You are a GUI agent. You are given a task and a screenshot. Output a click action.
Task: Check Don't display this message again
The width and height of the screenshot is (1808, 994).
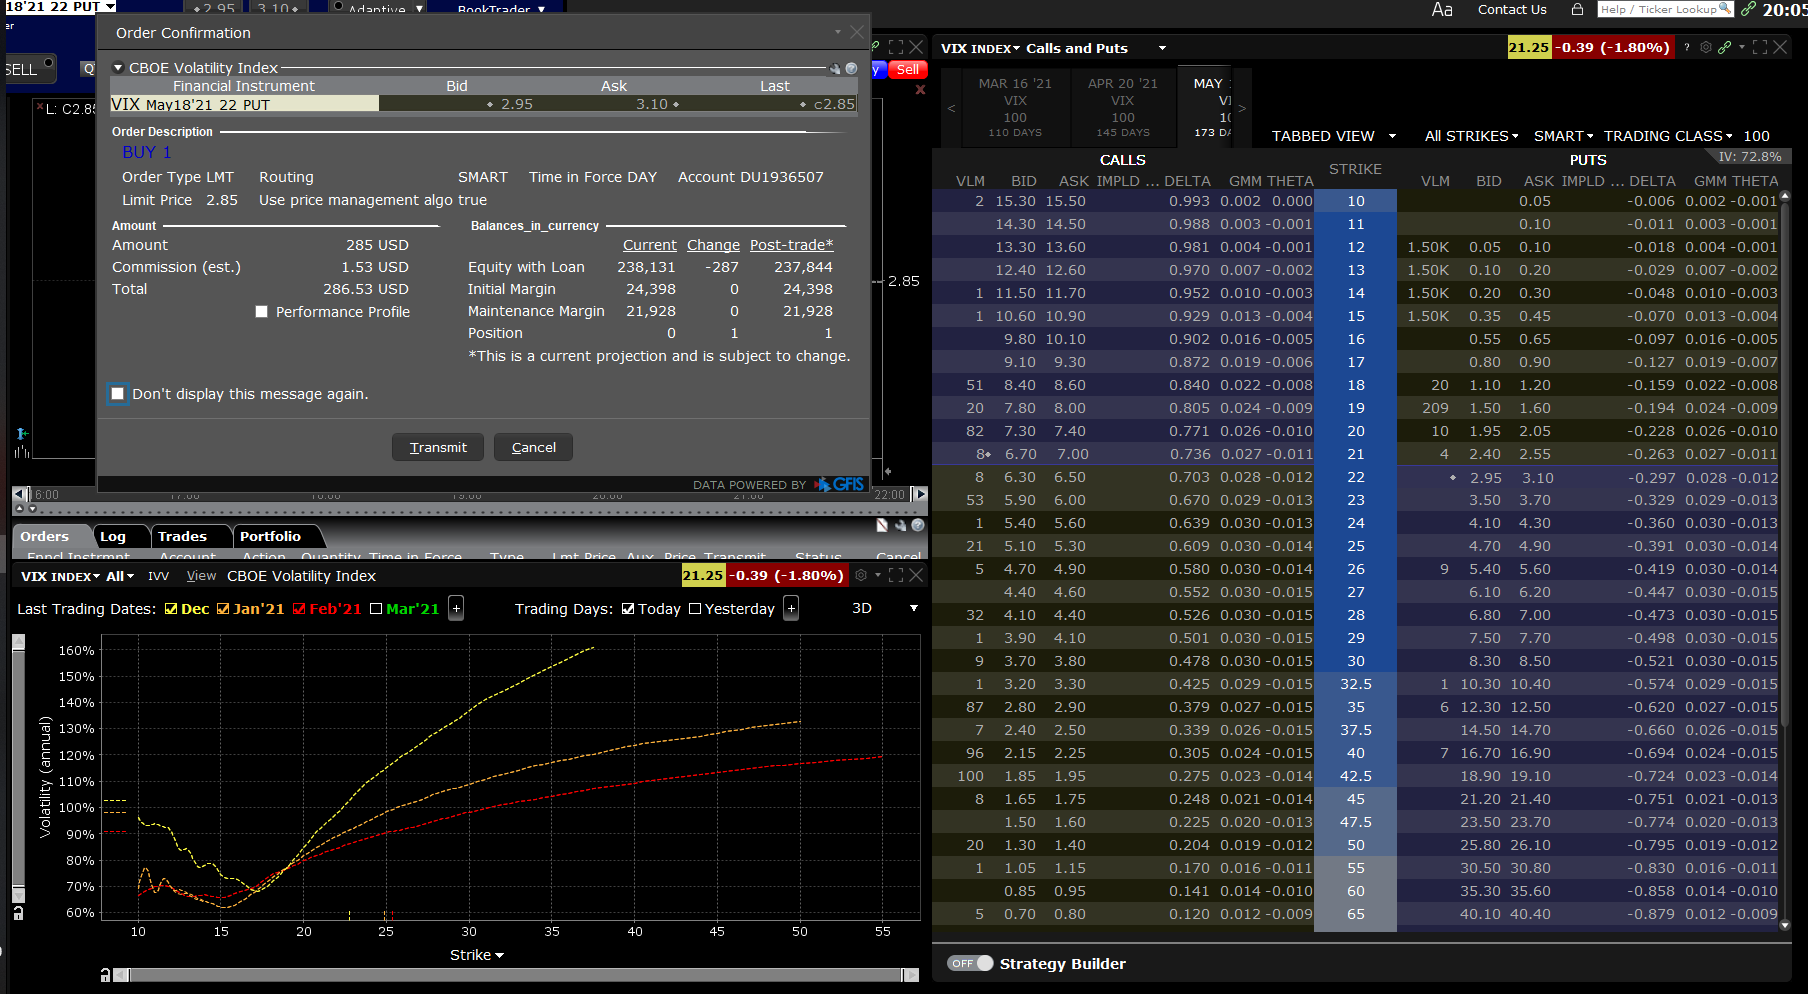118,393
